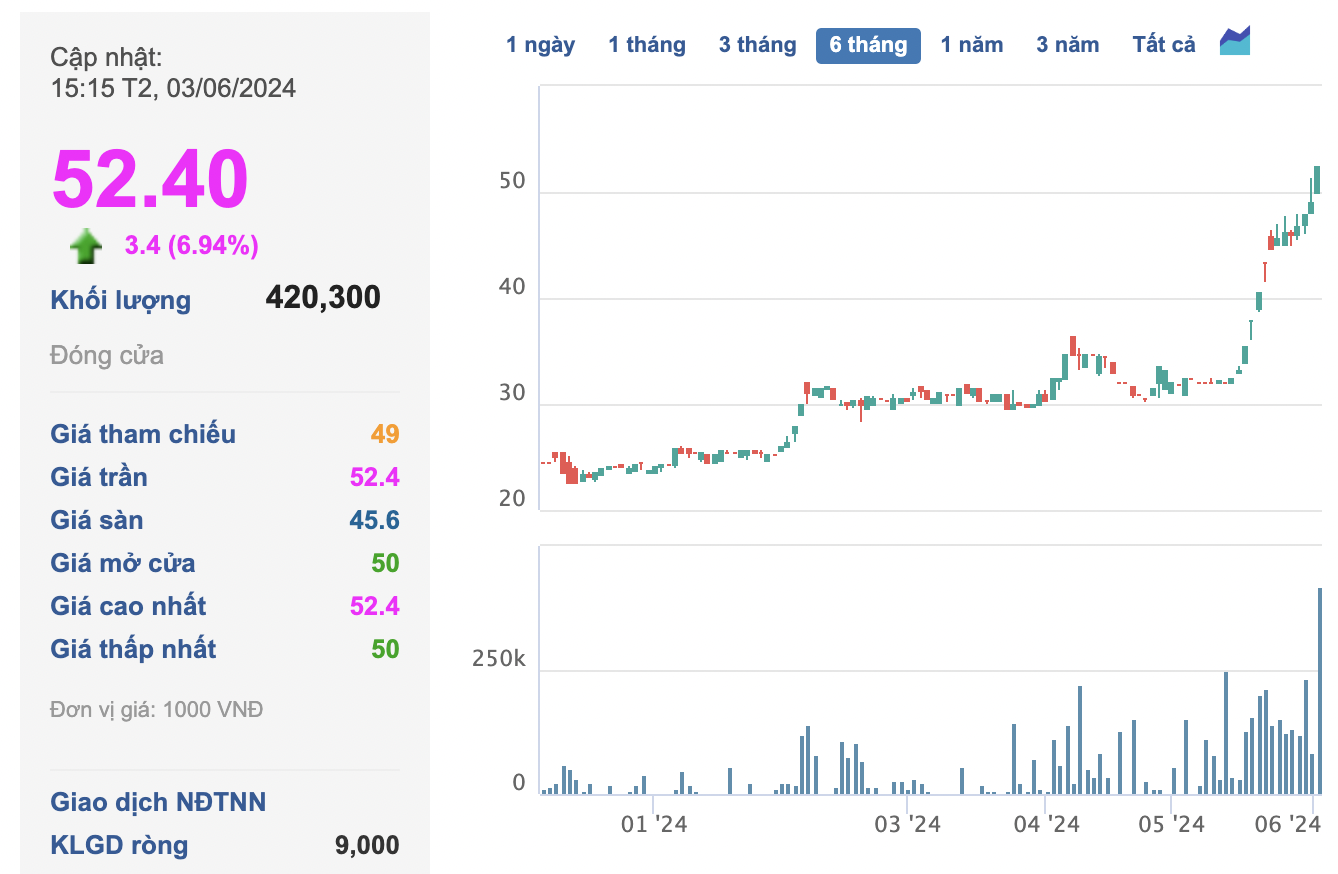Click the KLGD ròng value 9,000
Viewport: 1338px width, 874px height.
pyautogui.click(x=367, y=845)
